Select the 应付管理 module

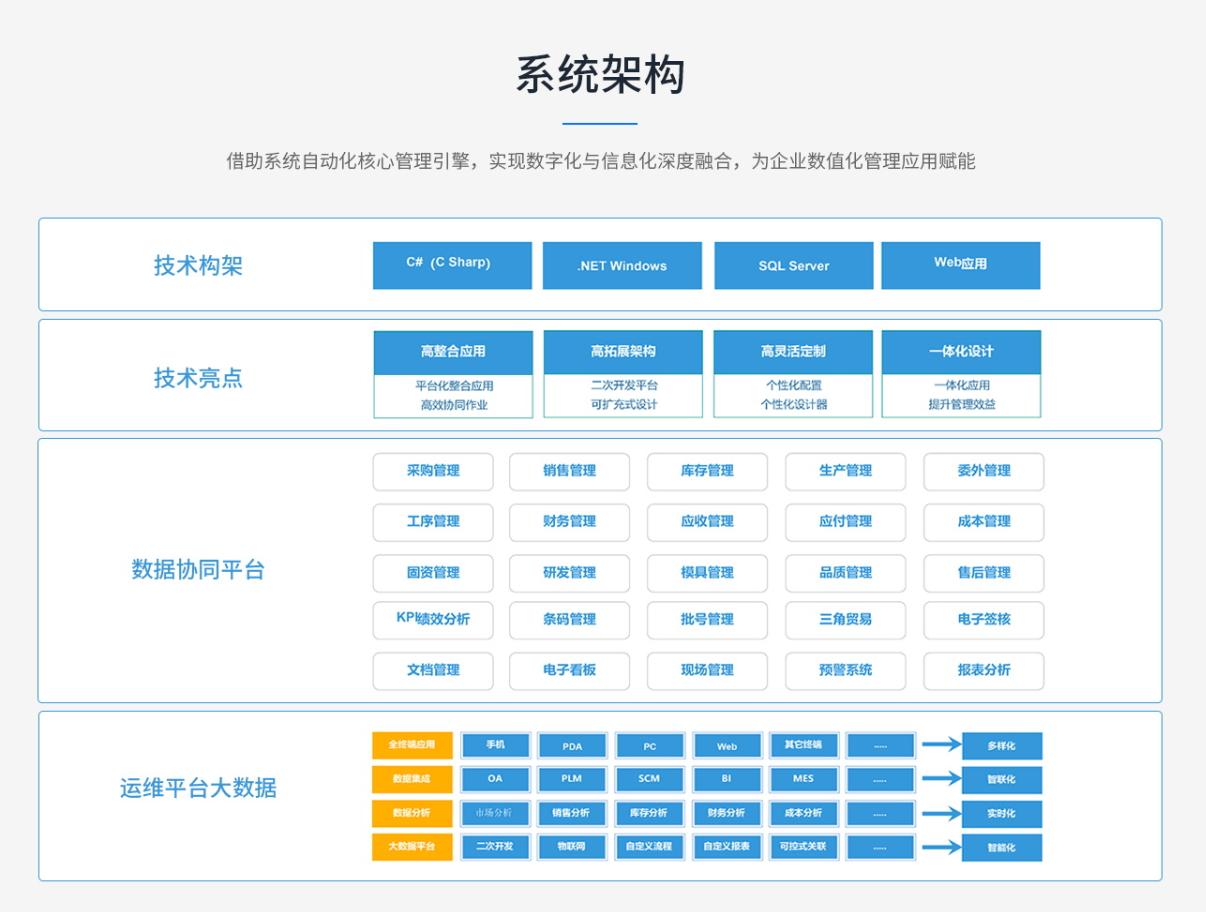(x=846, y=522)
